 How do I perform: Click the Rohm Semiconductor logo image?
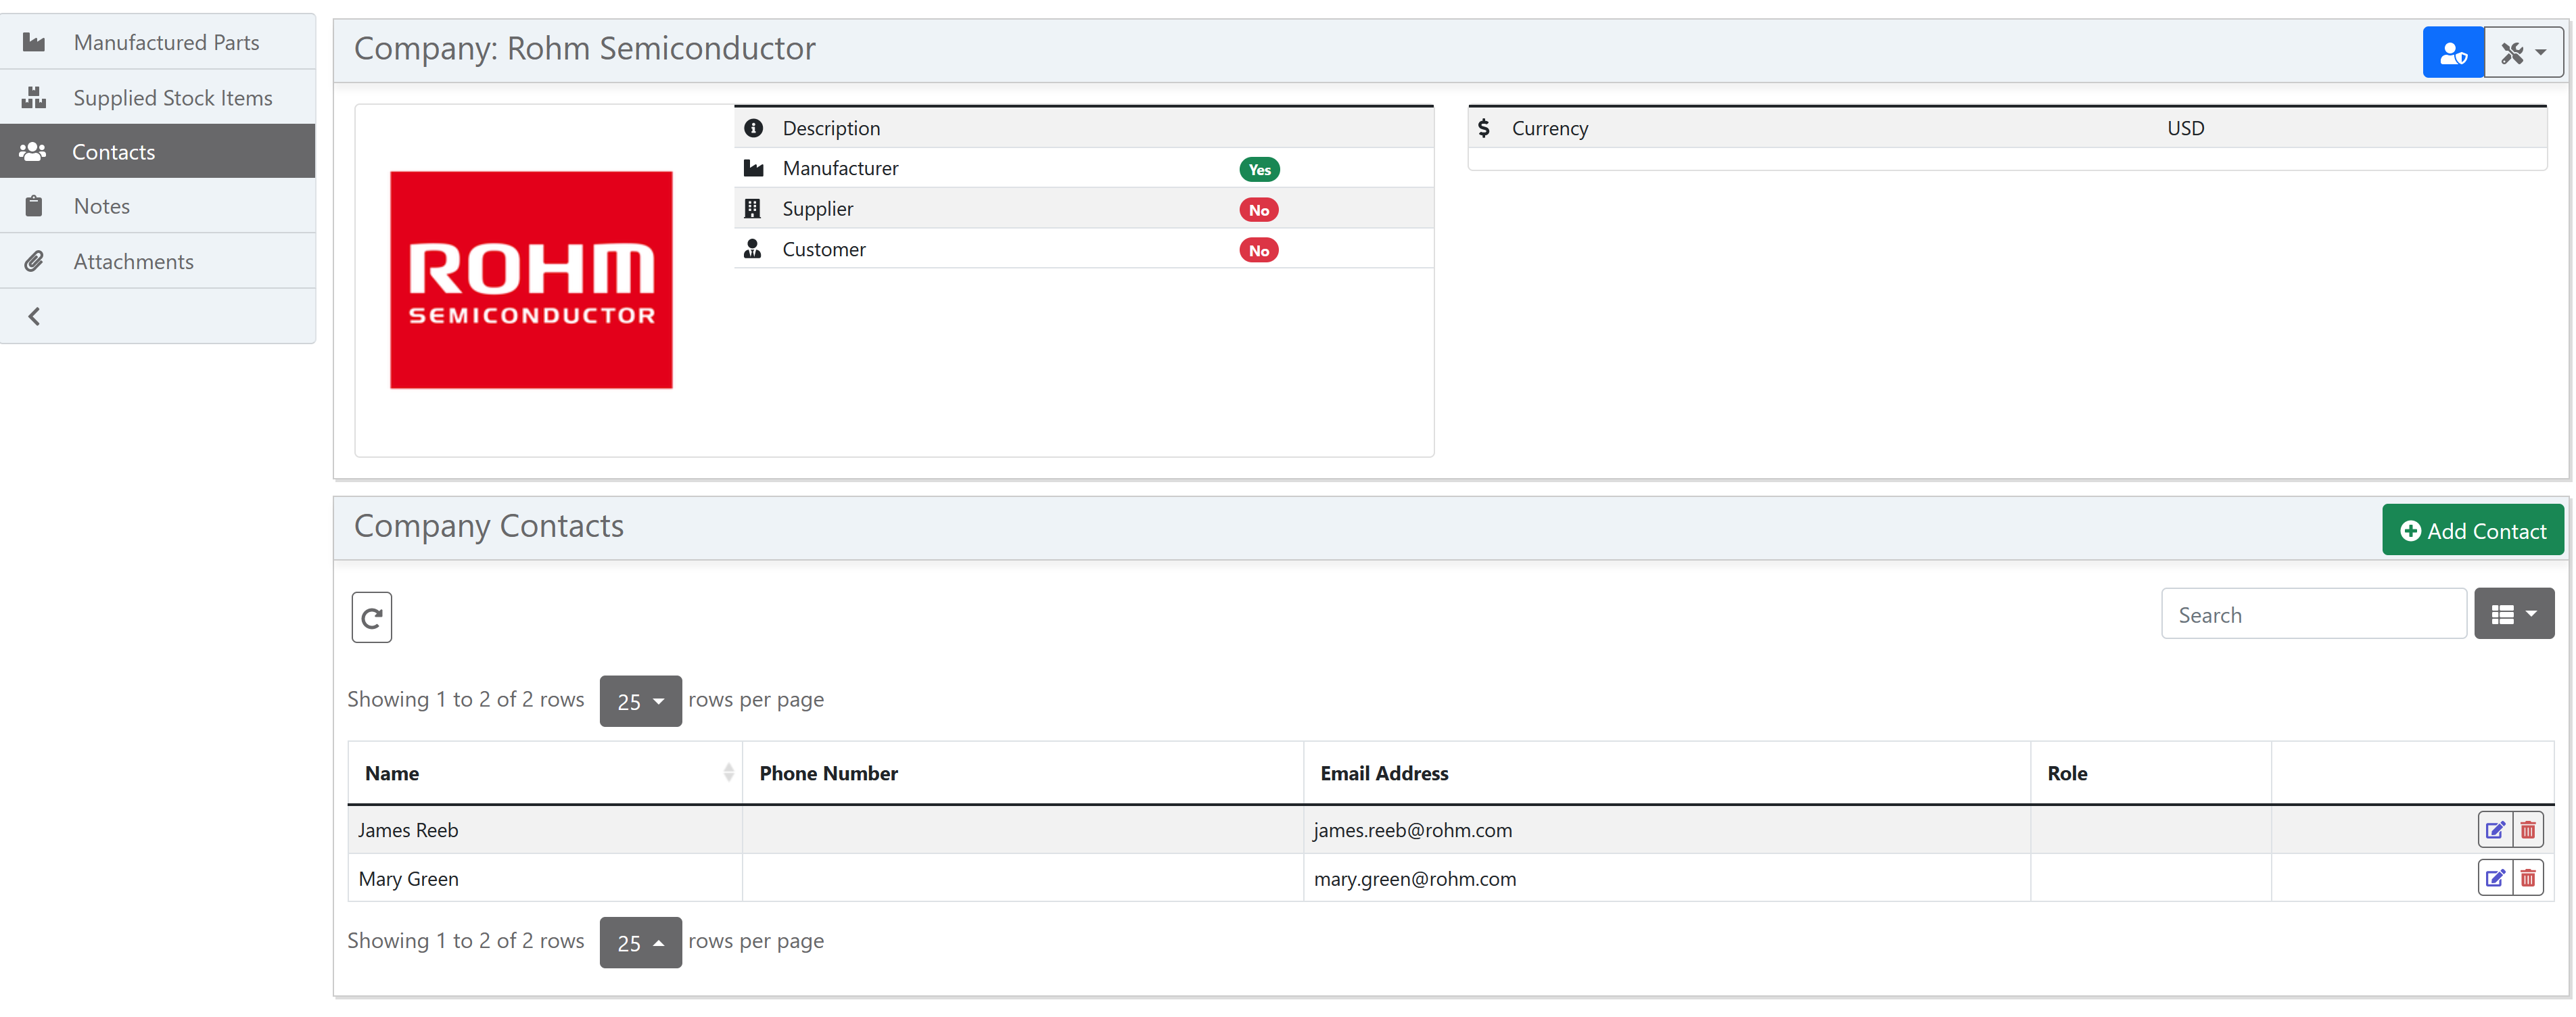(531, 280)
